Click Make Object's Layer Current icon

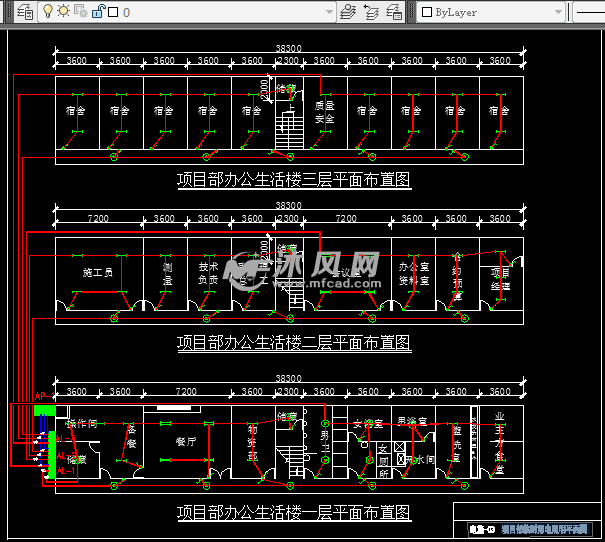pyautogui.click(x=348, y=12)
